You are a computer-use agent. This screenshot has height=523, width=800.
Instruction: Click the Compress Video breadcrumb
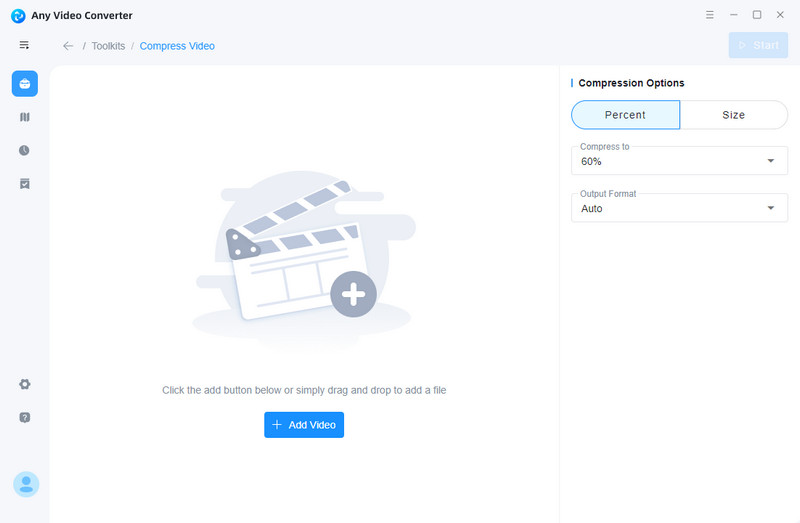(x=177, y=46)
